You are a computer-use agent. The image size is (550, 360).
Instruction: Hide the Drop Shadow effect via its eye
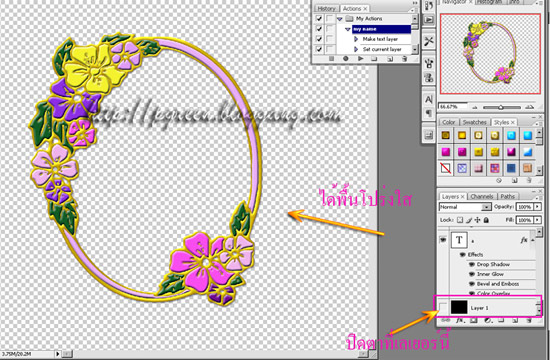471,265
